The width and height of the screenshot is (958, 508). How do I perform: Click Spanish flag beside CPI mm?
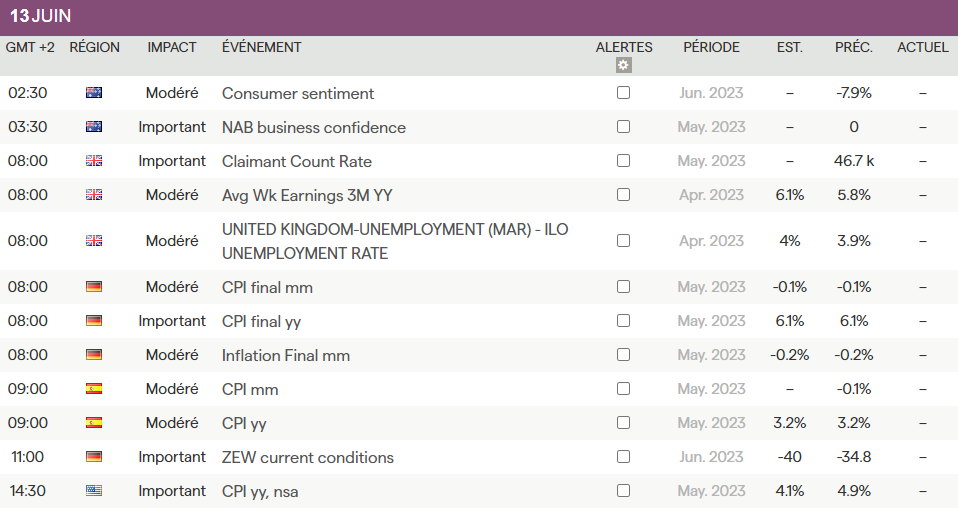coord(94,389)
